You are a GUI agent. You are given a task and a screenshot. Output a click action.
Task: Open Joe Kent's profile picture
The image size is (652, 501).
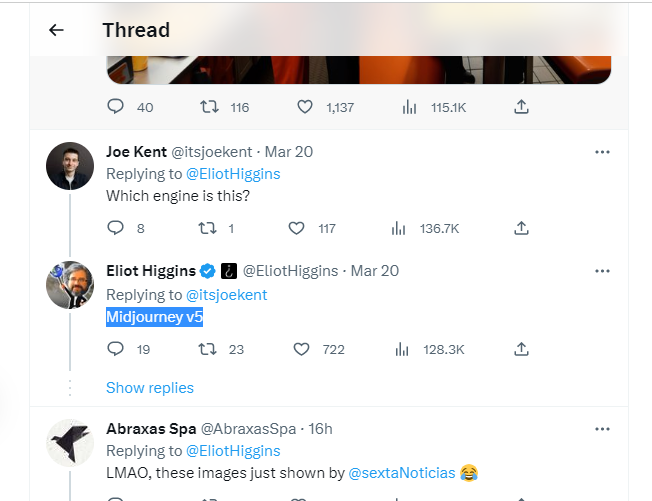[70, 166]
